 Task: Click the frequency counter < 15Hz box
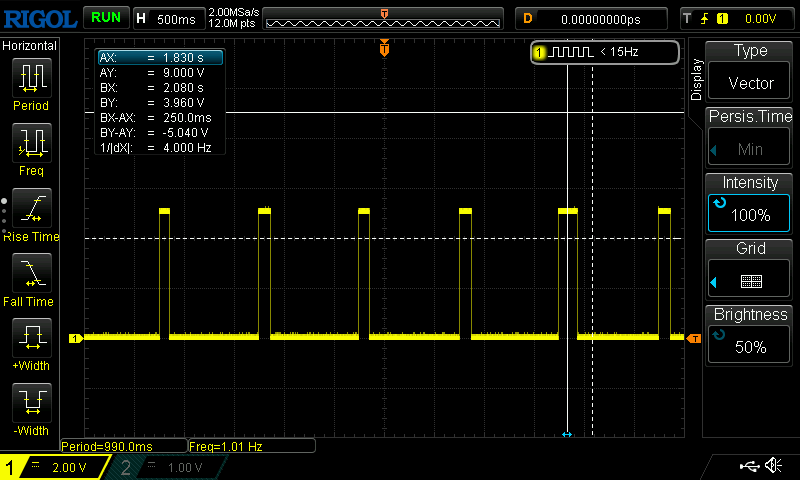coord(605,52)
